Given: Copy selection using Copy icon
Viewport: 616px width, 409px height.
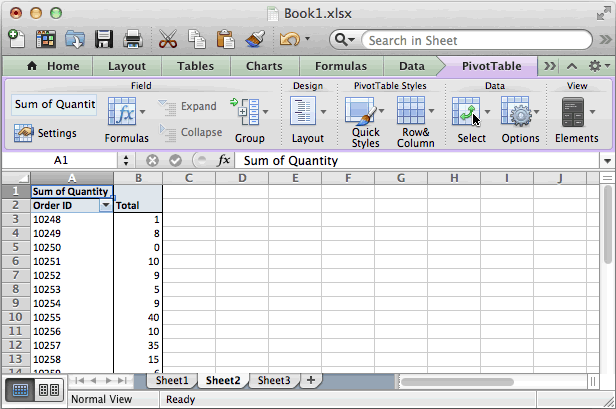Looking at the screenshot, I should coord(197,39).
